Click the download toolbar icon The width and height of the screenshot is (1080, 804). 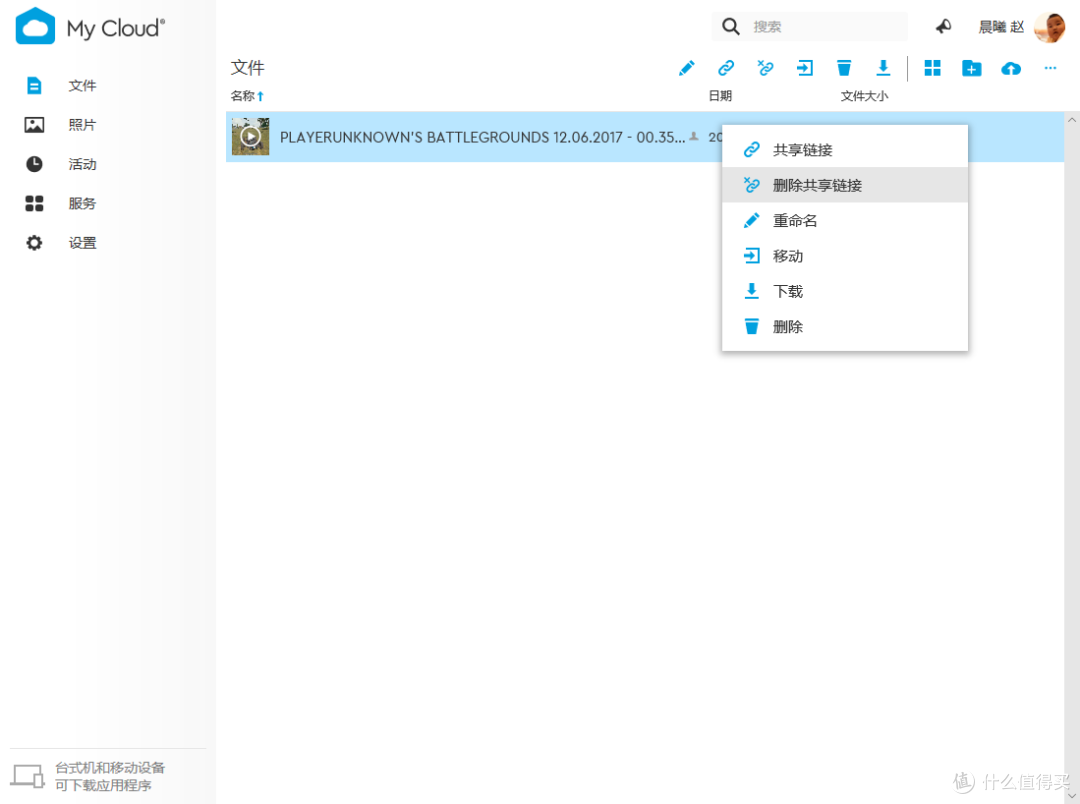pos(883,68)
